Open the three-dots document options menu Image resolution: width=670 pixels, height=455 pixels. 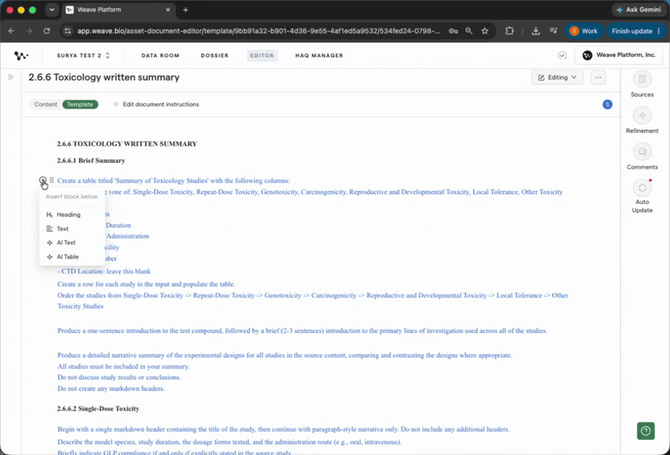click(x=598, y=78)
